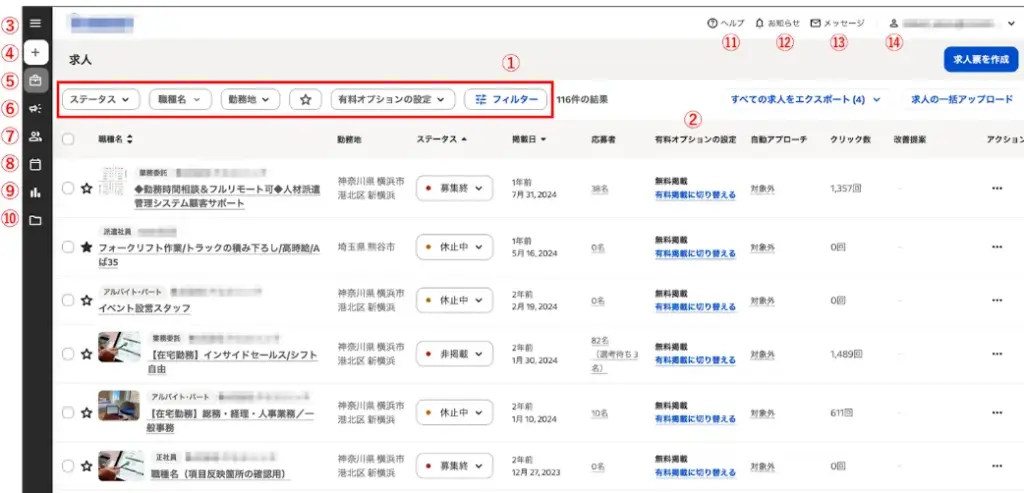Open the hamburger menu in the sidebar
The width and height of the screenshot is (1024, 493).
pyautogui.click(x=36, y=22)
